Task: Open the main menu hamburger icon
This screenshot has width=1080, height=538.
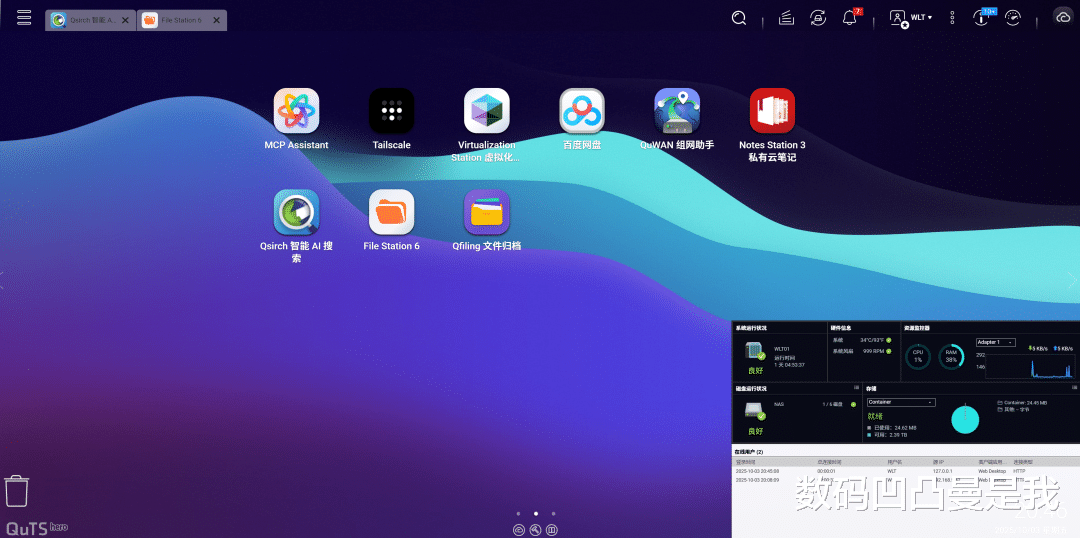Action: tap(24, 18)
